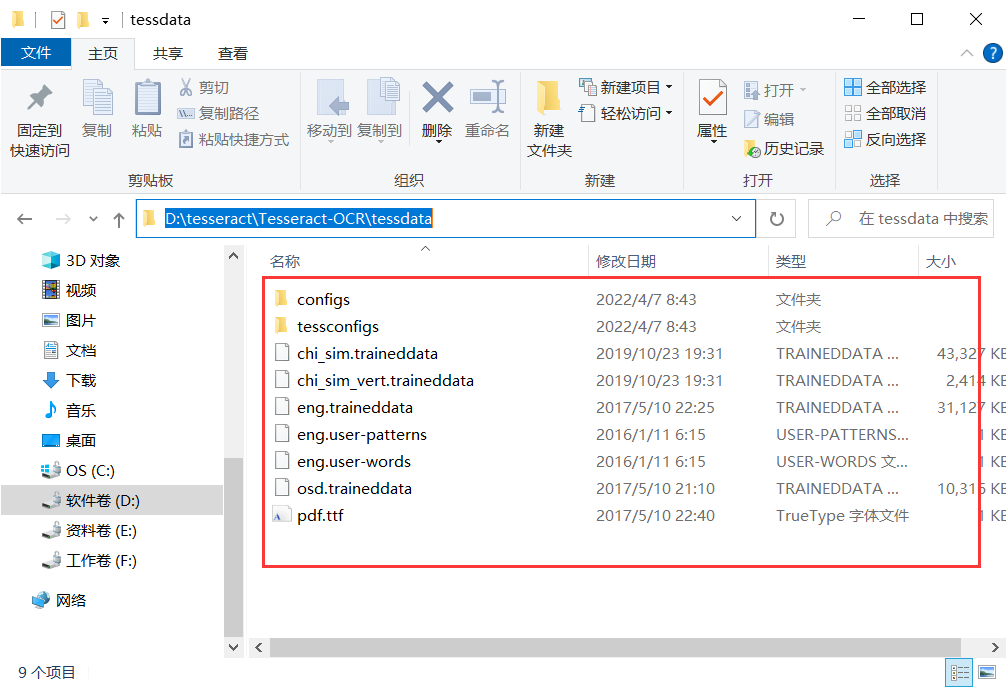1007x688 pixels.
Task: Open Network (网络) in the sidebar
Action: tap(59, 600)
